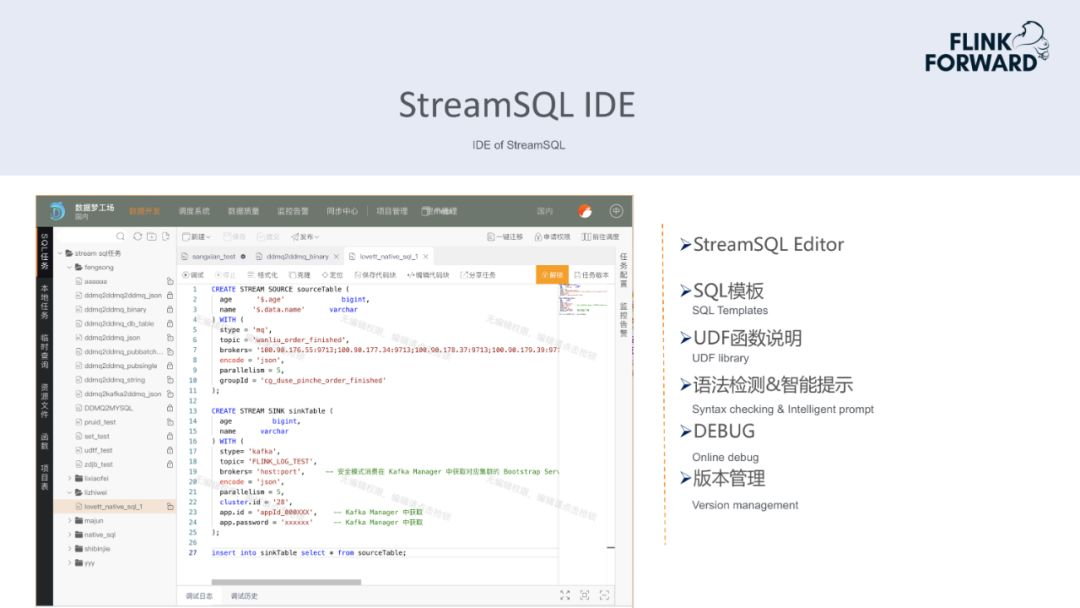Viewport: 1080px width, 608px height.
Task: Expand the shibinjie folder
Action: coord(70,549)
